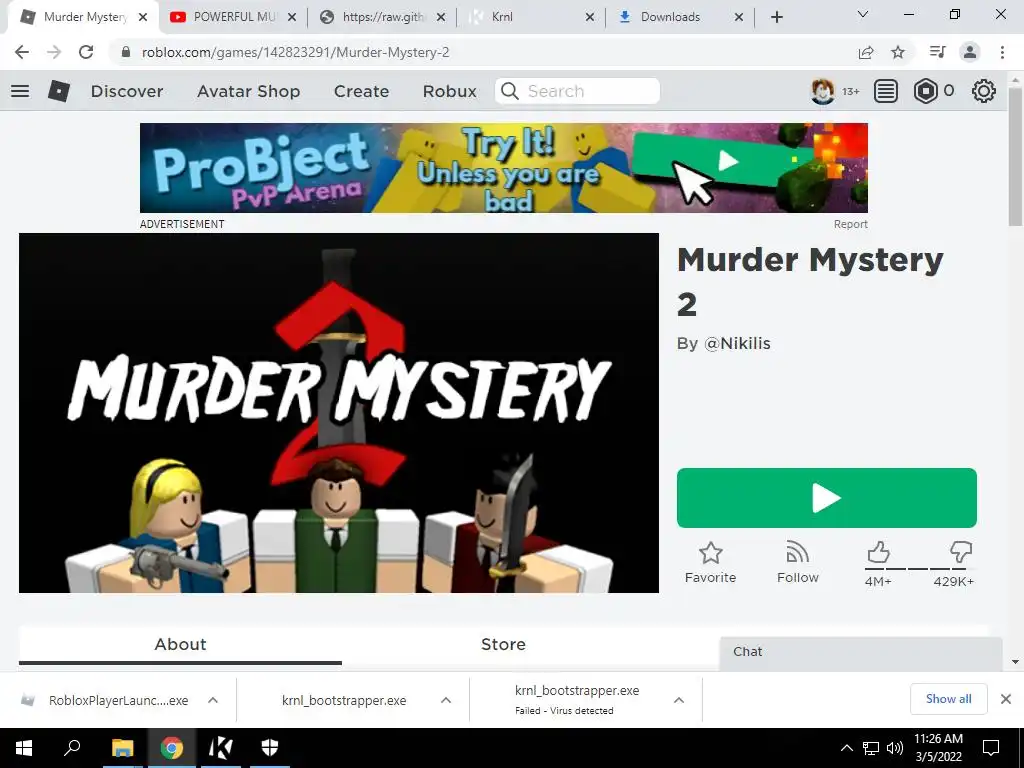
Task: Open Chrome media controls icon
Action: (x=937, y=52)
